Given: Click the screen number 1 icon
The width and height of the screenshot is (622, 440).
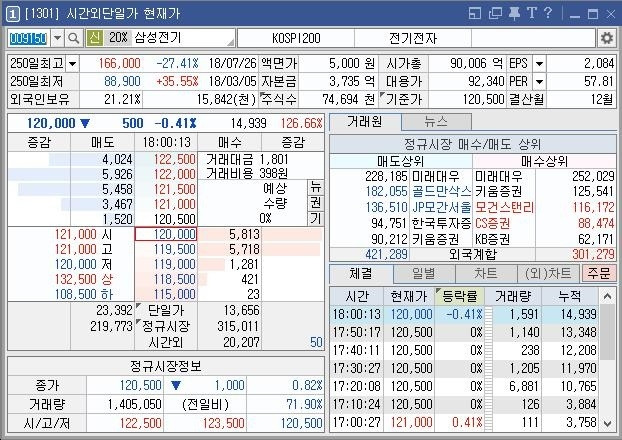Looking at the screenshot, I should 11,12.
